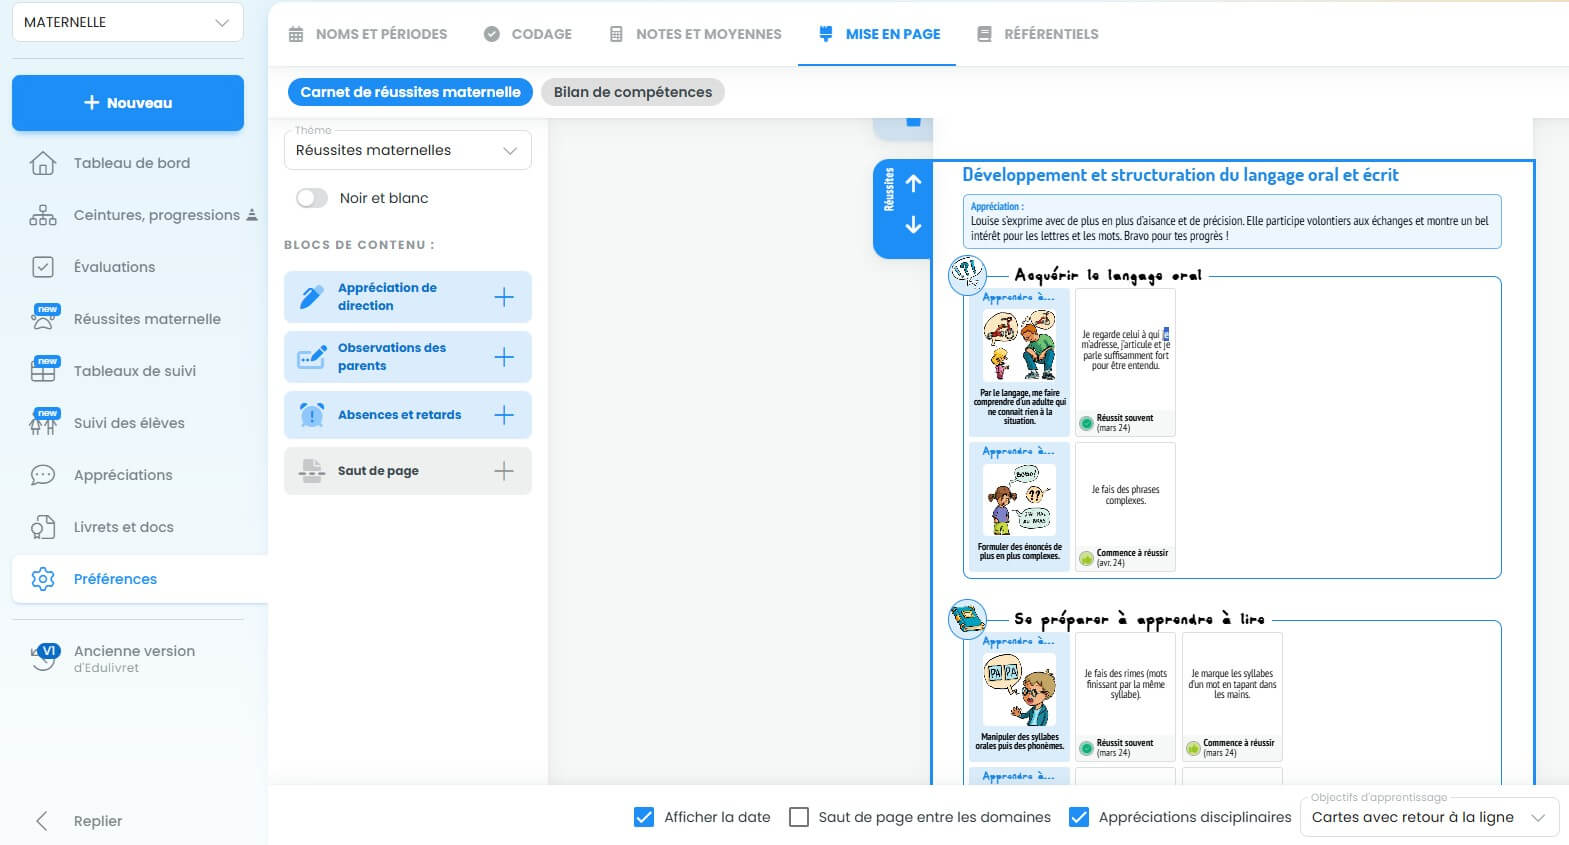Select the Bilan de compétences pill
1569x845 pixels.
point(632,92)
